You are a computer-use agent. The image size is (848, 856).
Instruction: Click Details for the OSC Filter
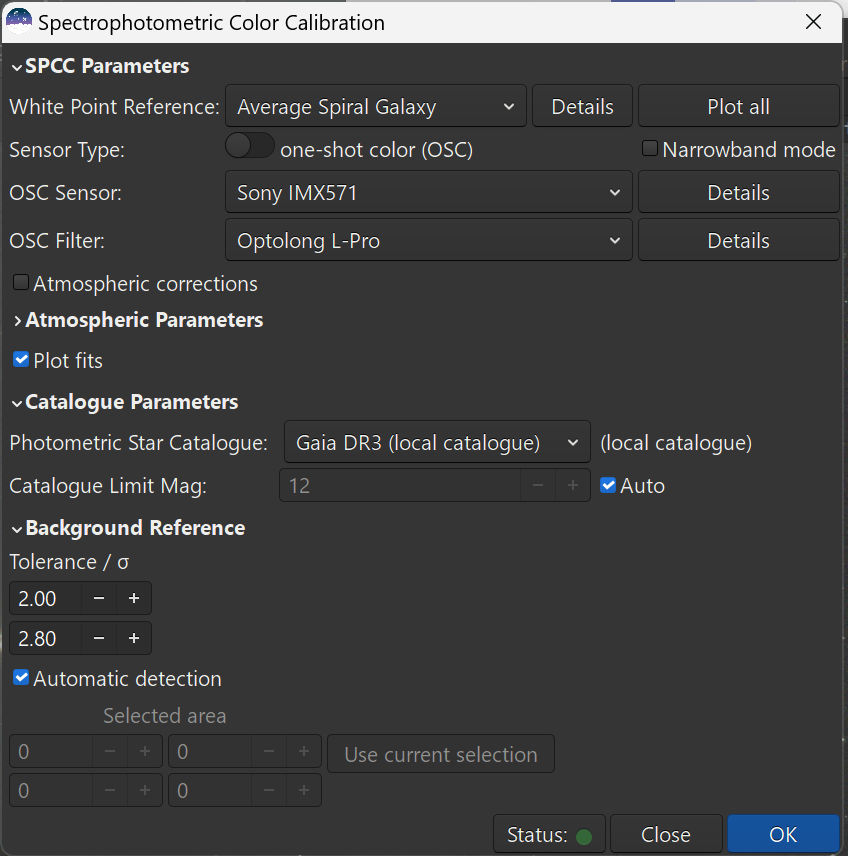point(738,240)
